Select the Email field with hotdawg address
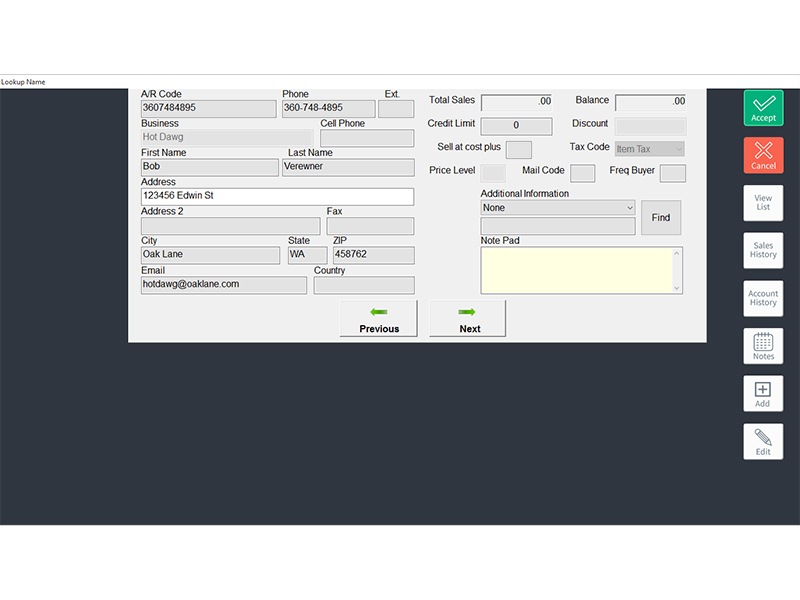The image size is (800, 600). pos(223,285)
